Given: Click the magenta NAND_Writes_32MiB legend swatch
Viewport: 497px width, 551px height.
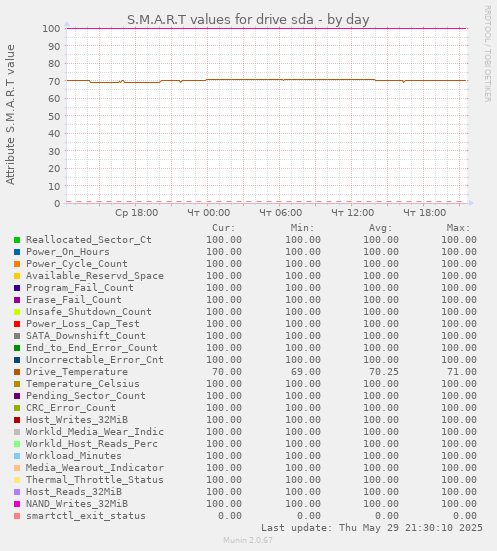Looking at the screenshot, I should pyautogui.click(x=17, y=504).
